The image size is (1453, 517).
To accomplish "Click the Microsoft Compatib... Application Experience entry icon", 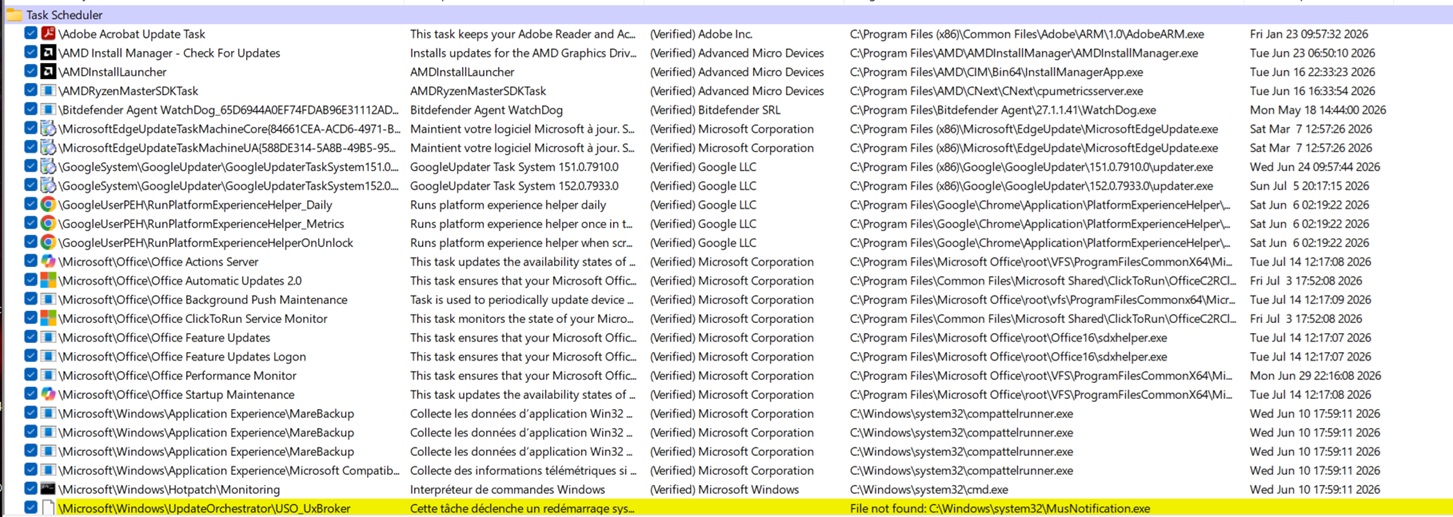I will click(x=47, y=471).
